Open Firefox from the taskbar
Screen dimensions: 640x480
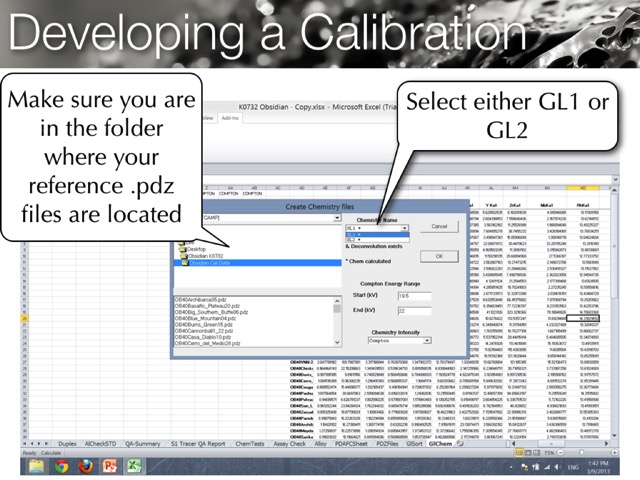tap(87, 466)
